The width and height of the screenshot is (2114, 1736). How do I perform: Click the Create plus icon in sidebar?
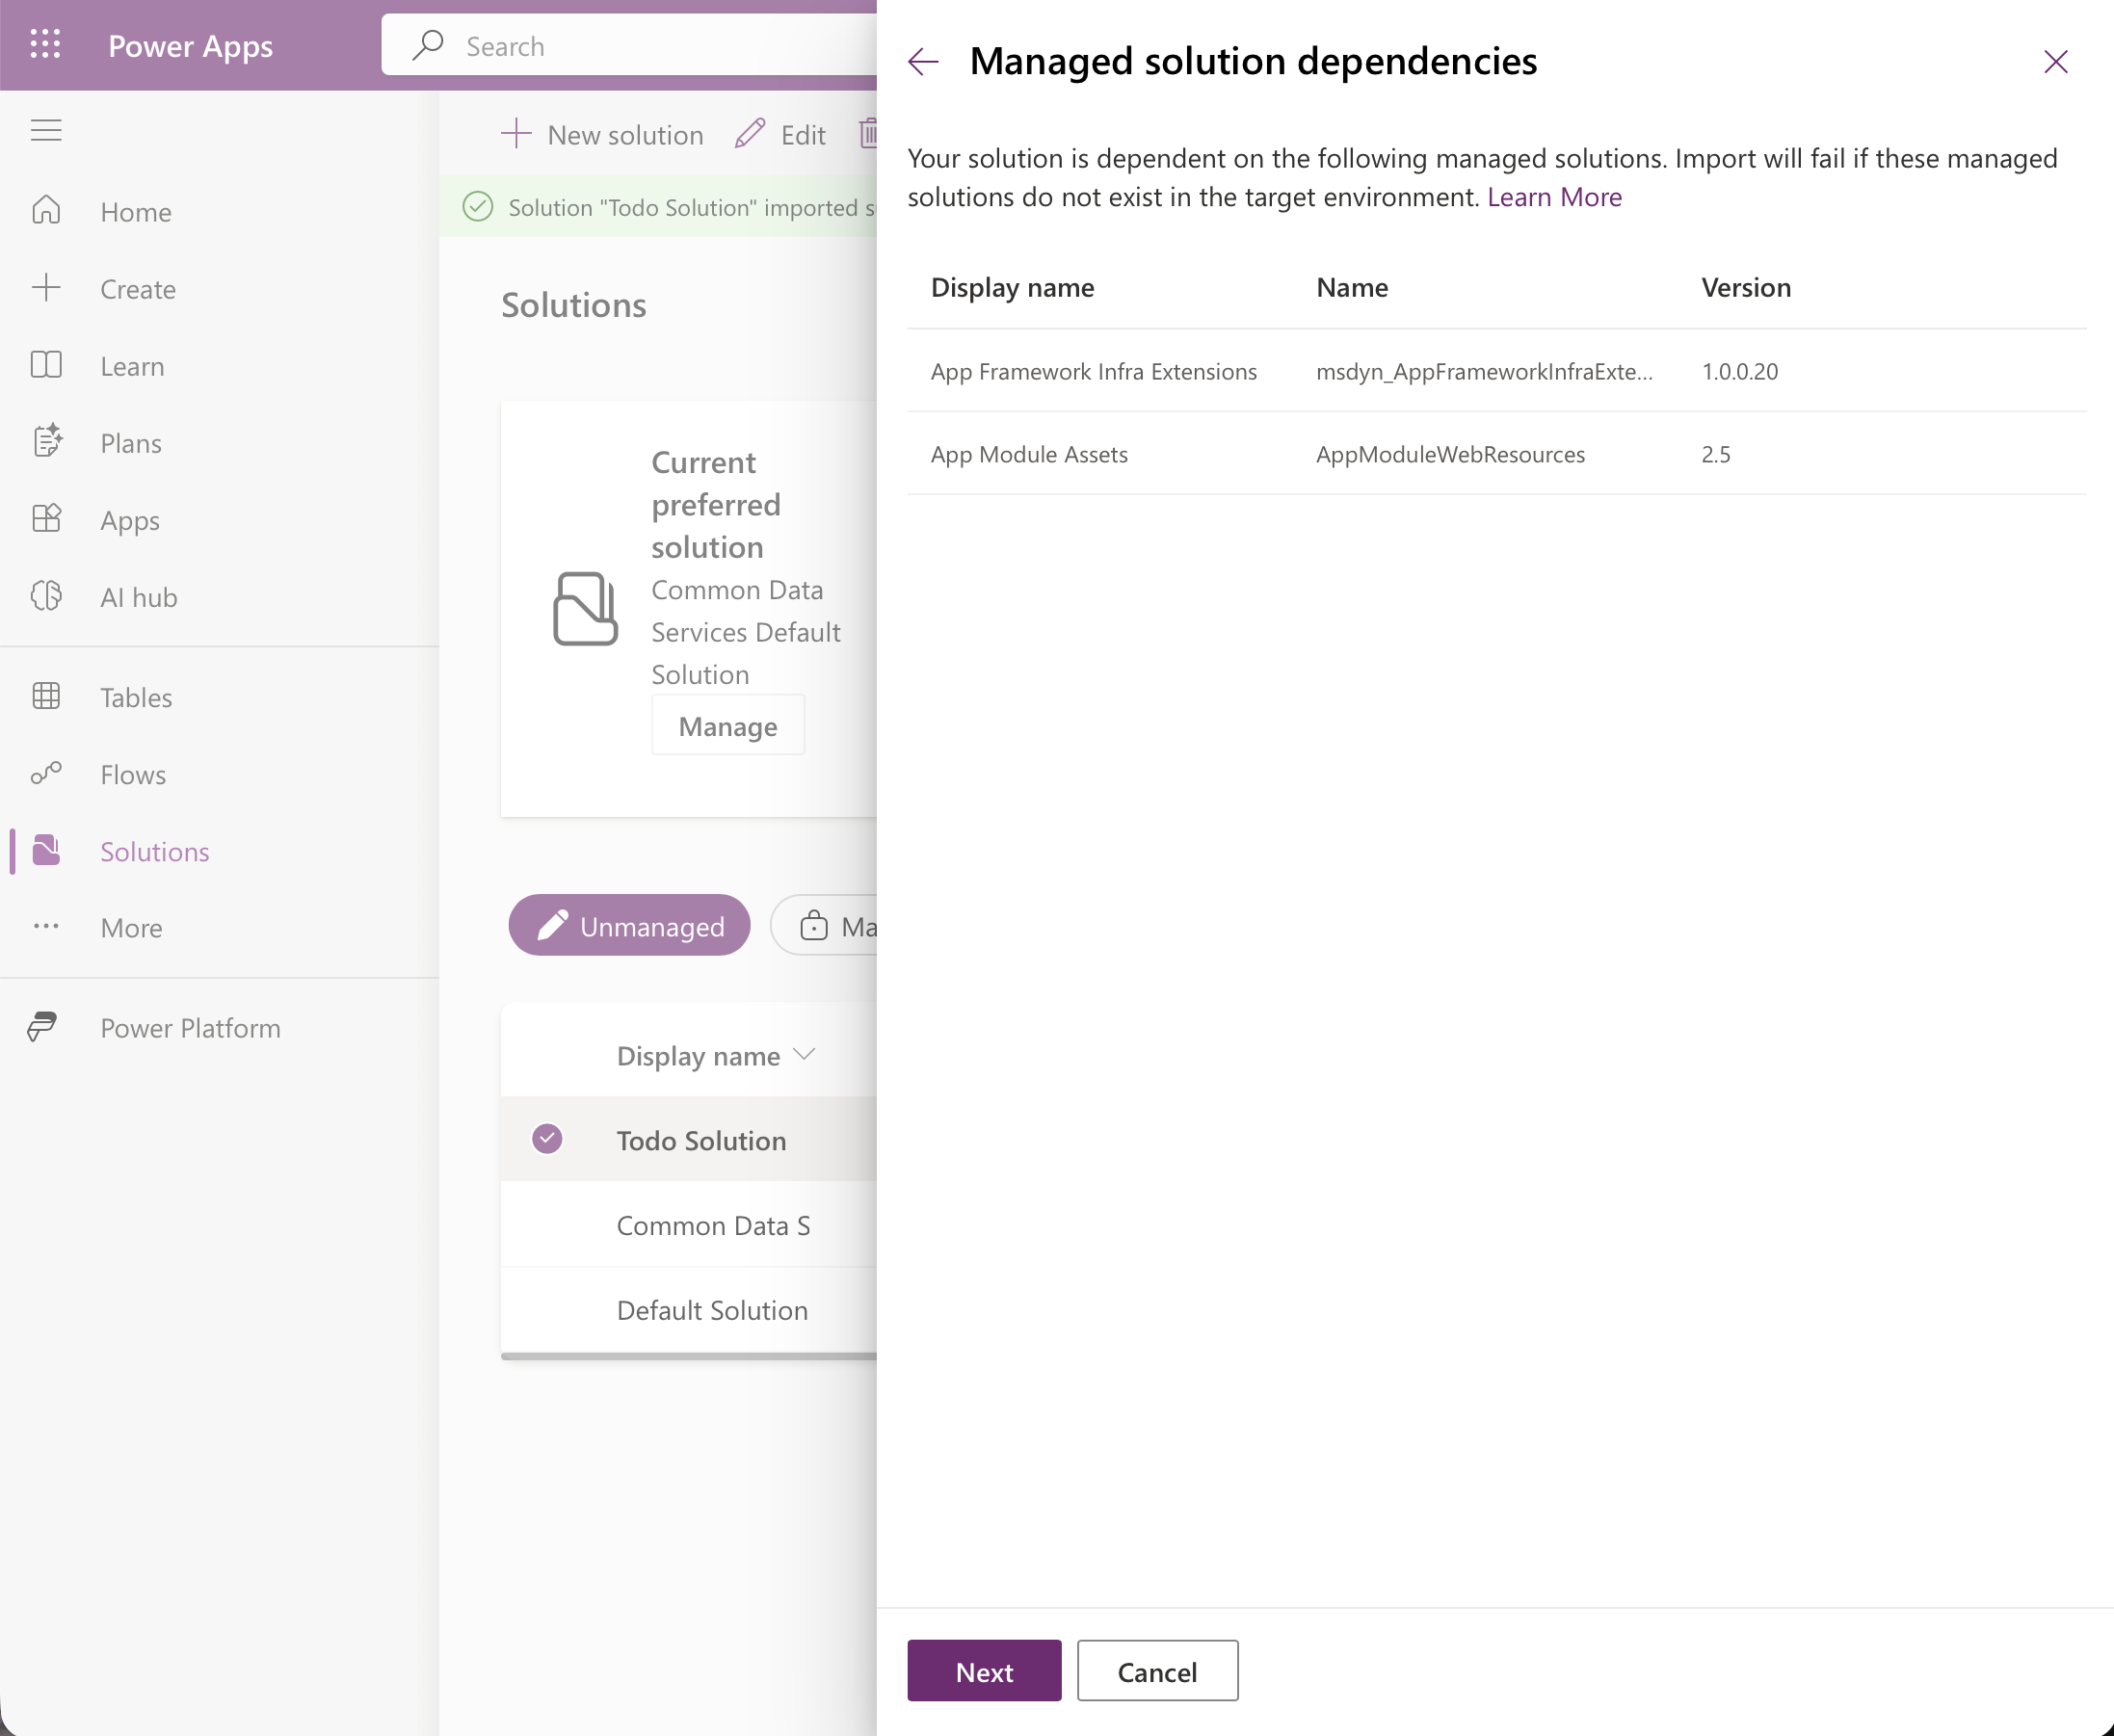(46, 288)
